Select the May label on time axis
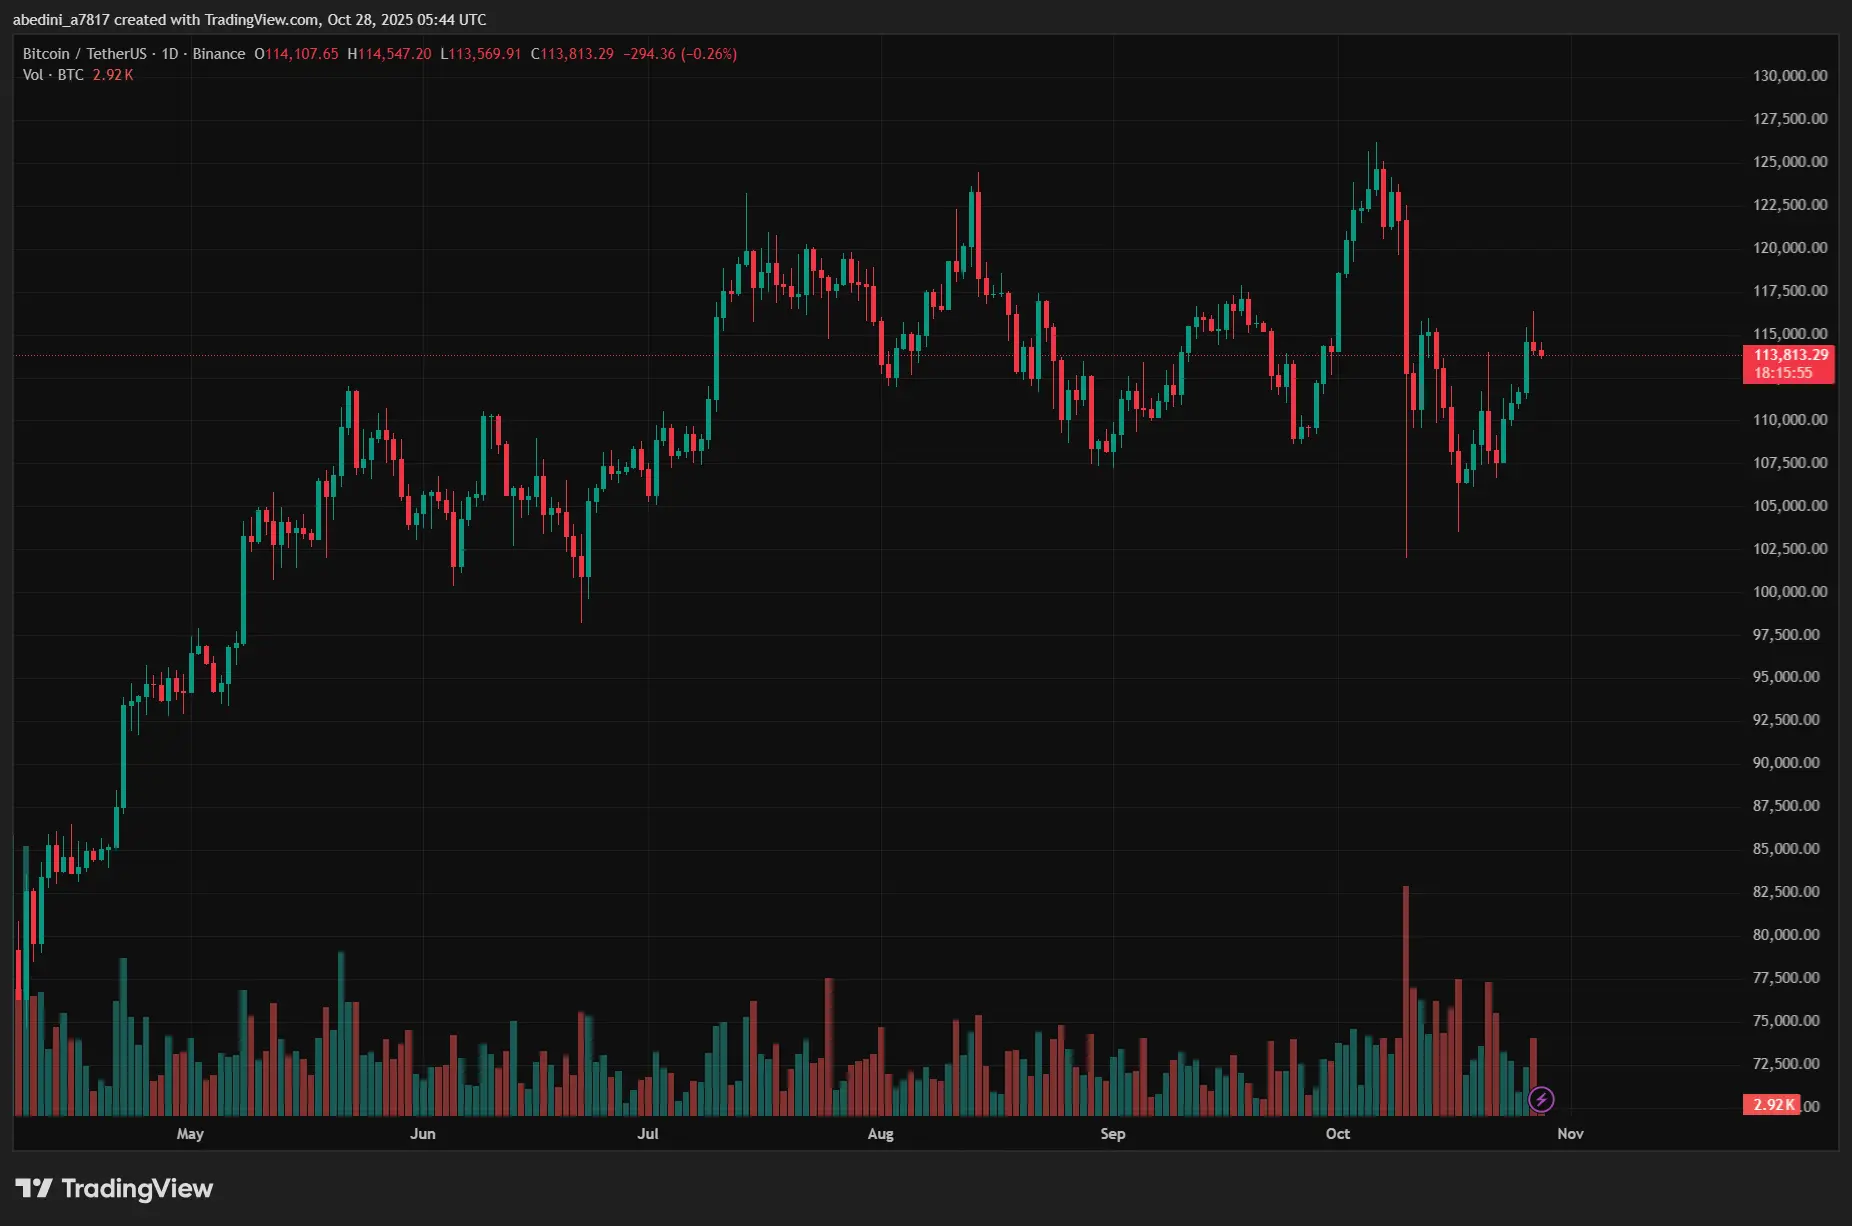This screenshot has height=1226, width=1852. (190, 1134)
